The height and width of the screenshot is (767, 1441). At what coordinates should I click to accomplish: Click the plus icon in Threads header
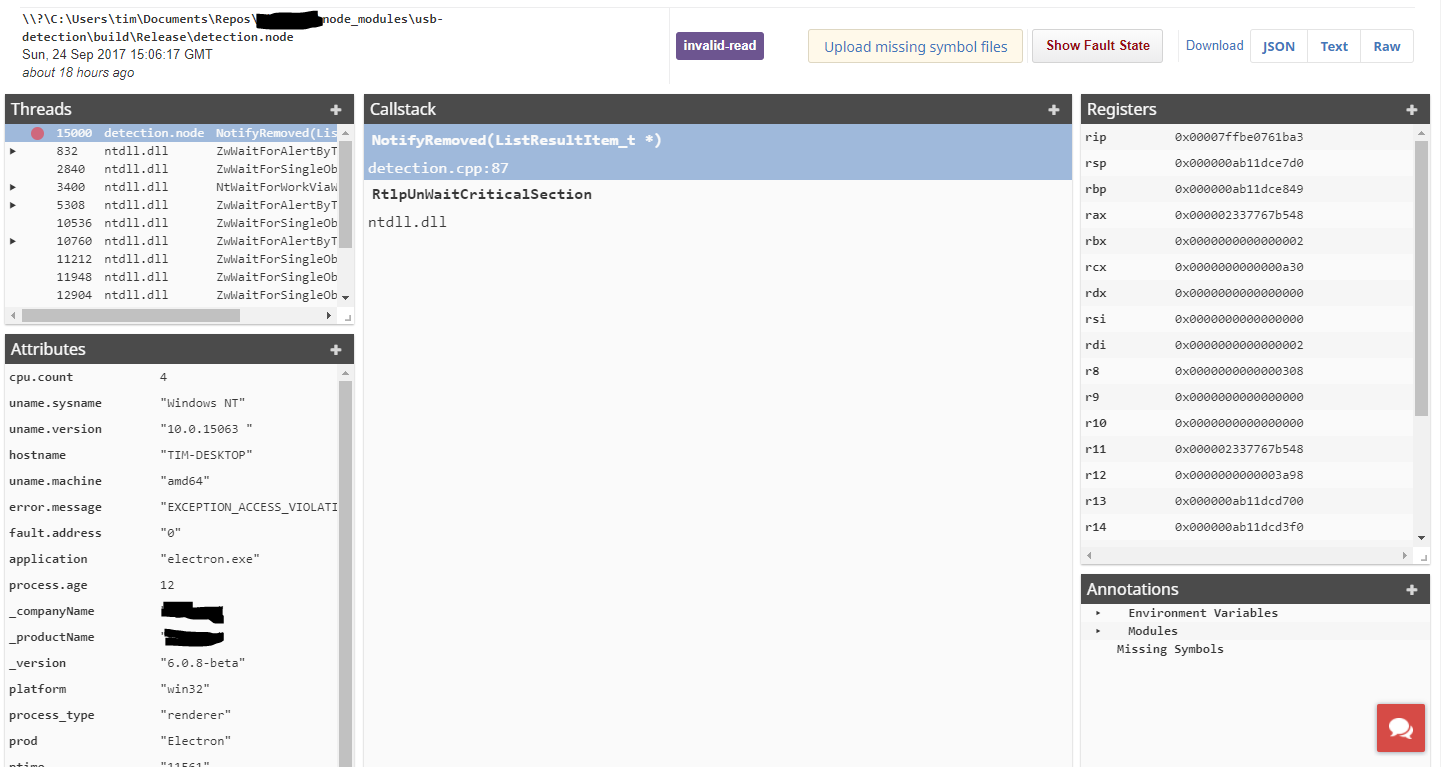coord(336,110)
